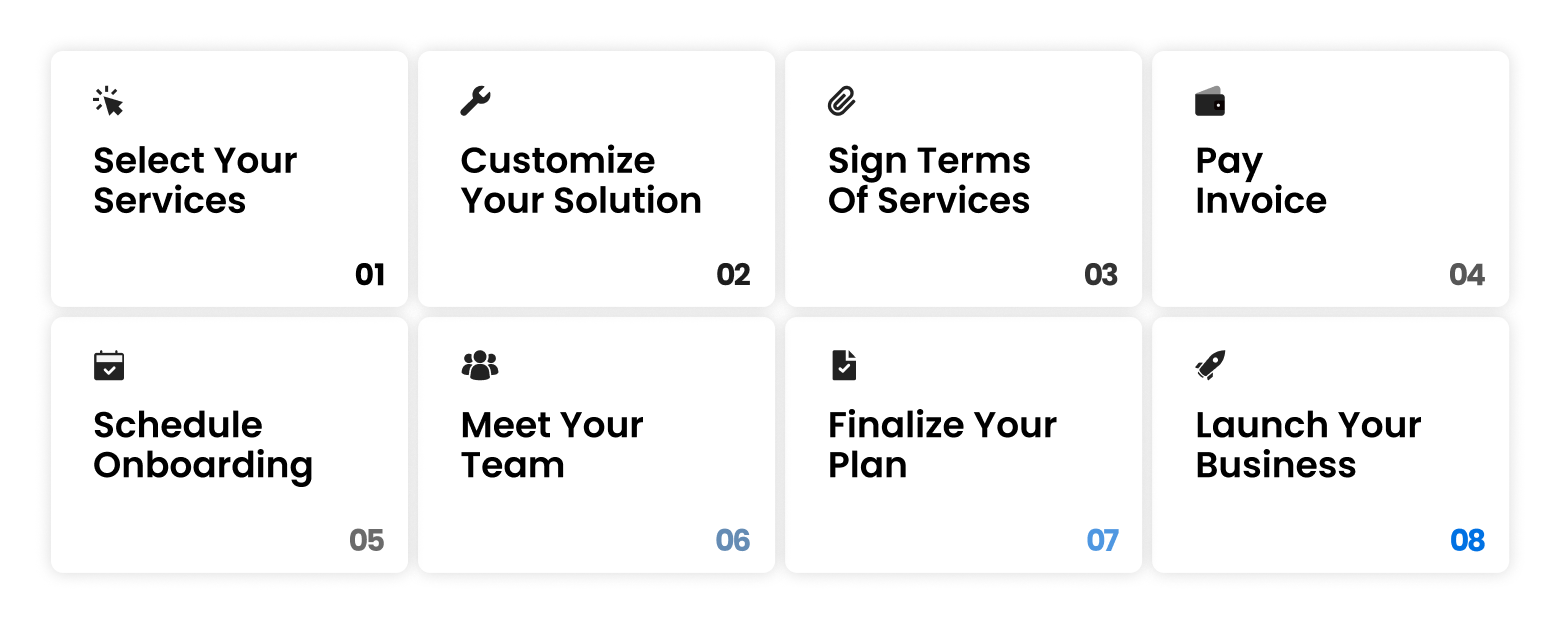The image size is (1560, 623).
Task: Click step number 01 on the first card
Action: (x=370, y=275)
